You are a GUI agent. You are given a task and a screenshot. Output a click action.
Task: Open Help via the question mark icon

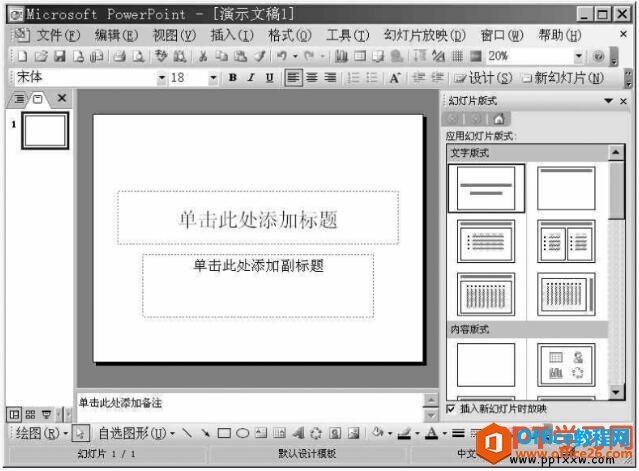coord(598,56)
